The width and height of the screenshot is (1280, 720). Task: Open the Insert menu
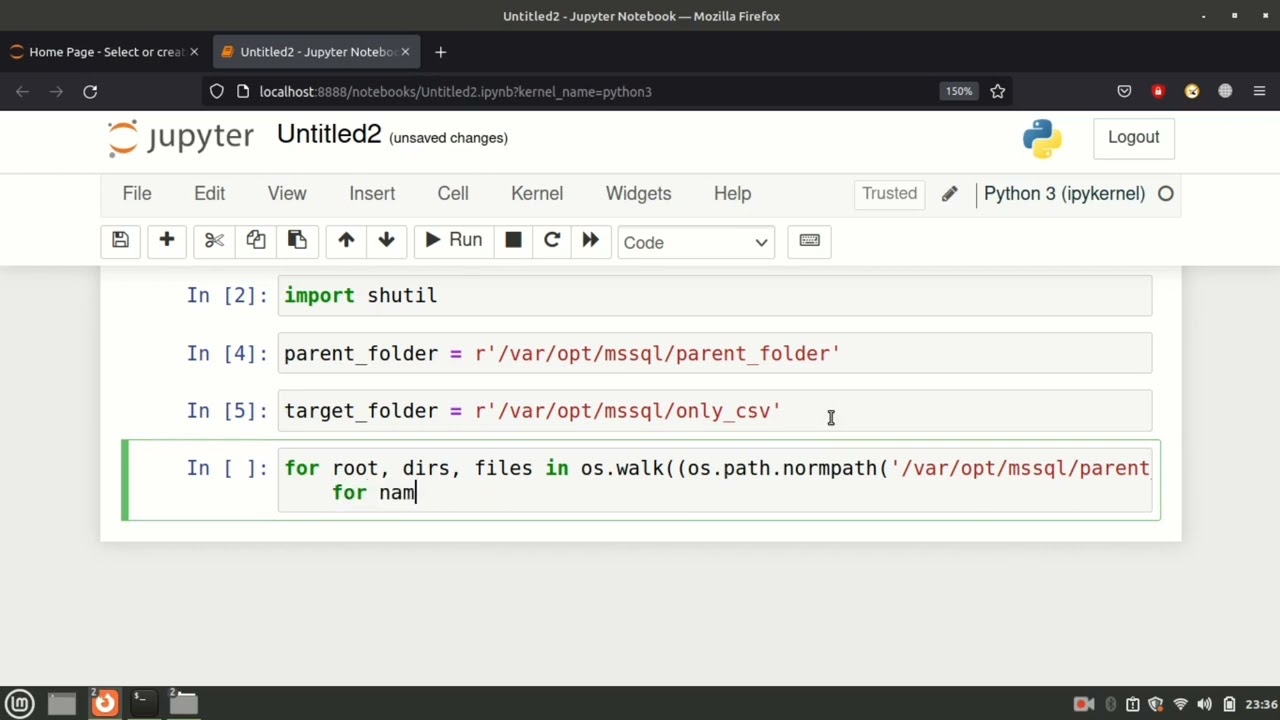pos(372,194)
